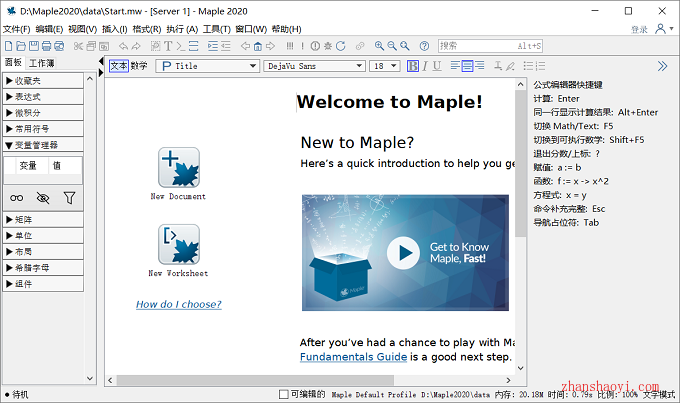Image resolution: width=680 pixels, height=403 pixels.
Task: Expand the 矩阵 palette
Action: coord(43,220)
